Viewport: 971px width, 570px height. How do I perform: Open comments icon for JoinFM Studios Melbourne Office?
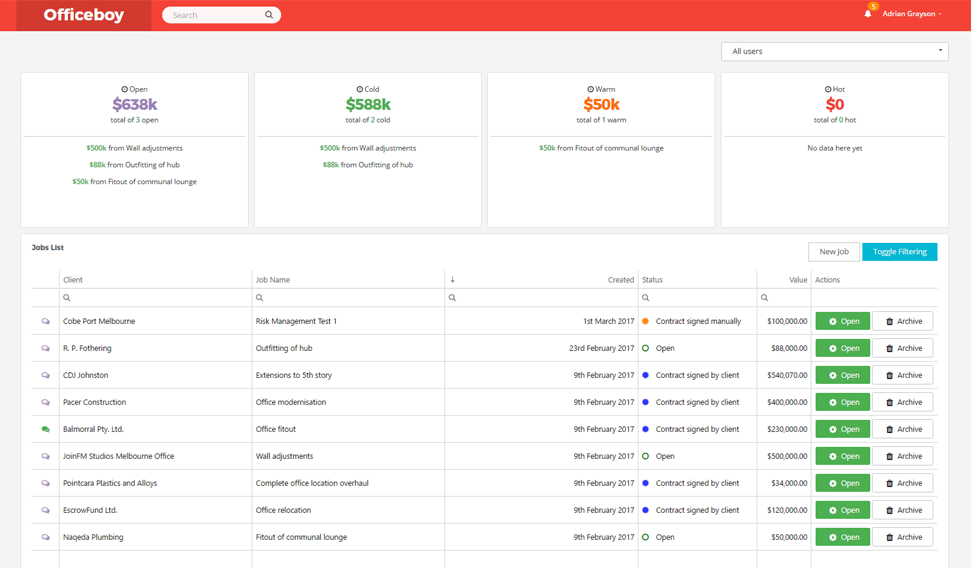(x=45, y=456)
